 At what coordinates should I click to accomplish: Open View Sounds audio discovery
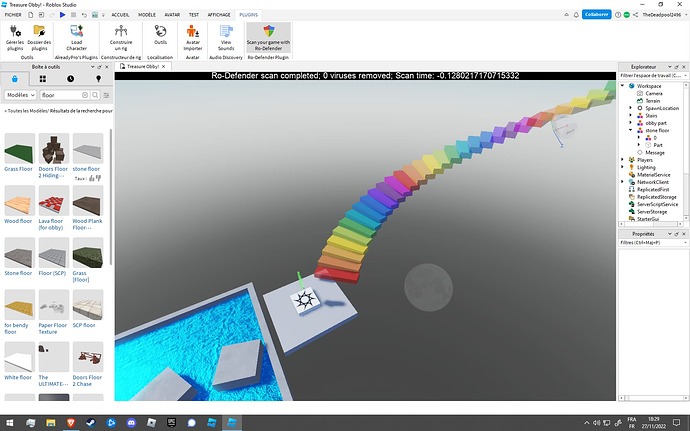(226, 38)
